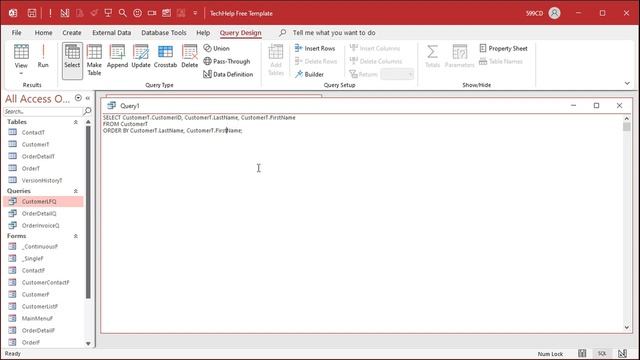Select the VersionHistoryT table
The image size is (640, 360).
pyautogui.click(x=43, y=180)
